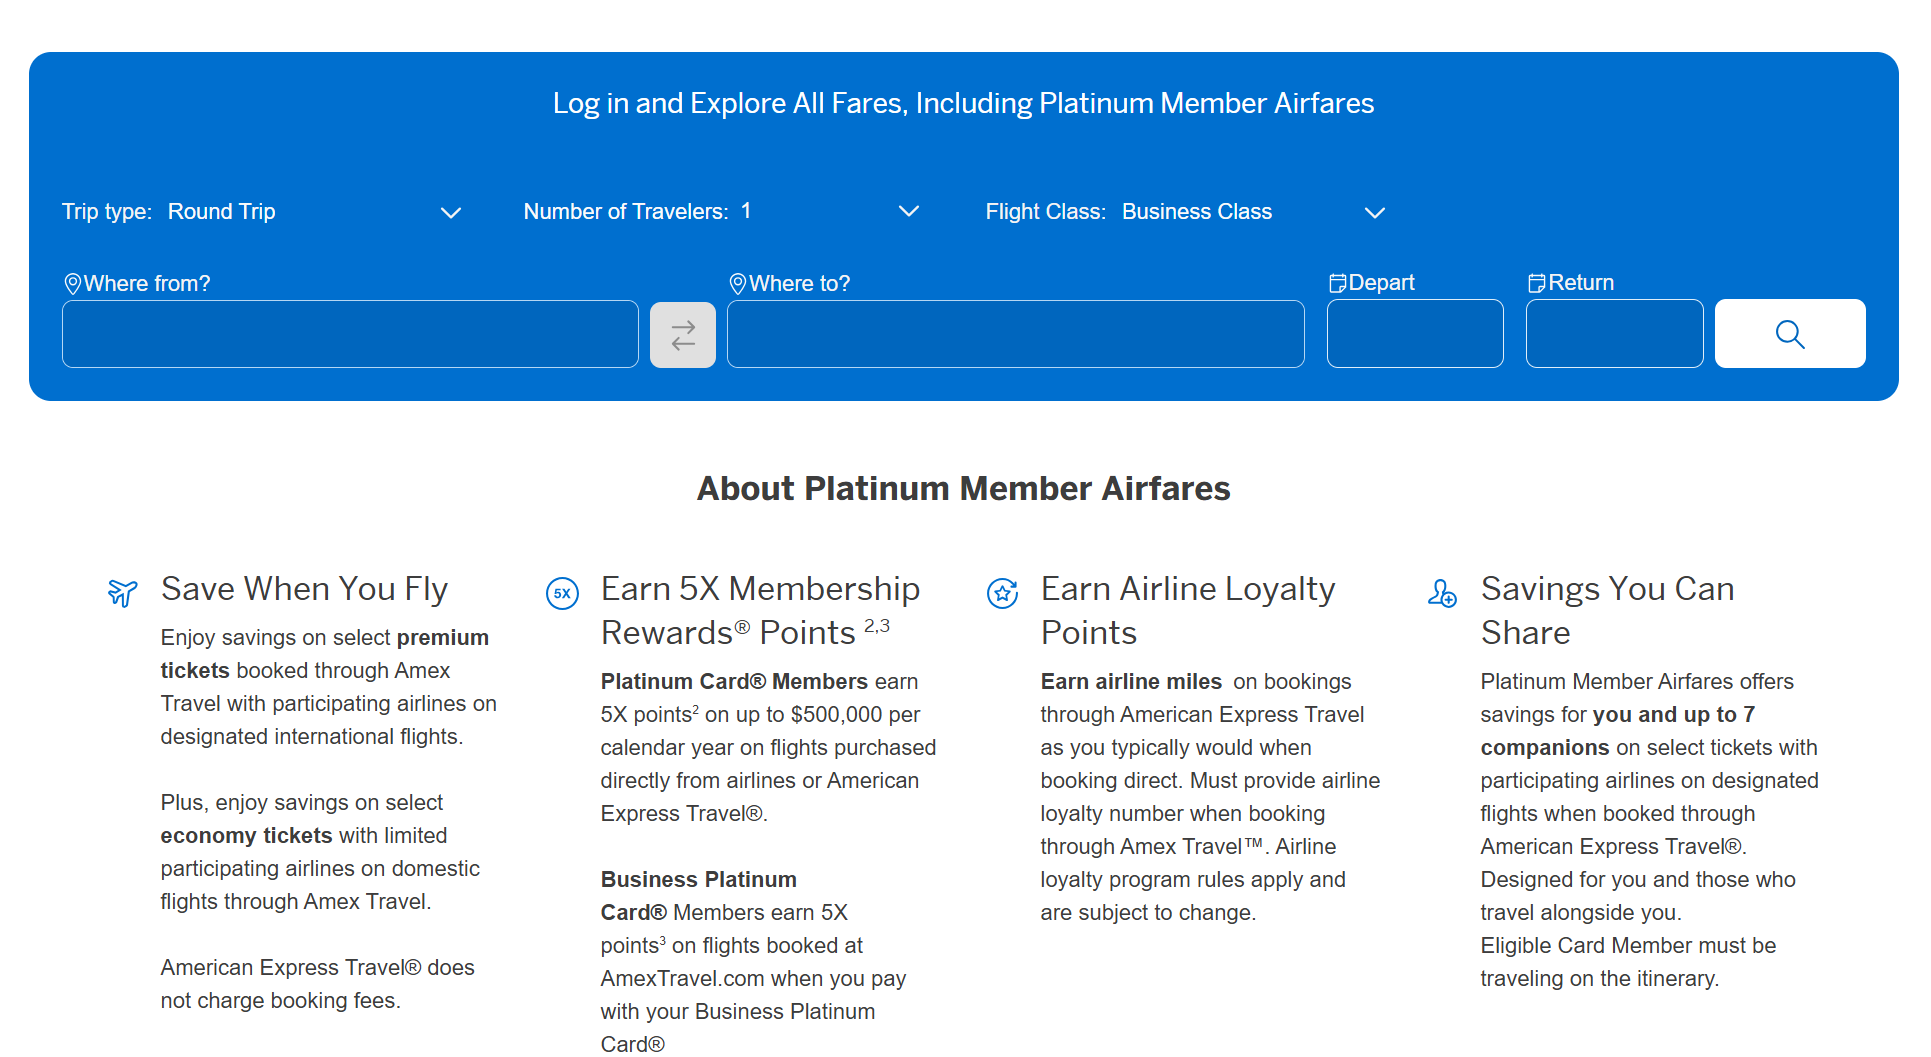Select the Depart date field

(x=1414, y=334)
